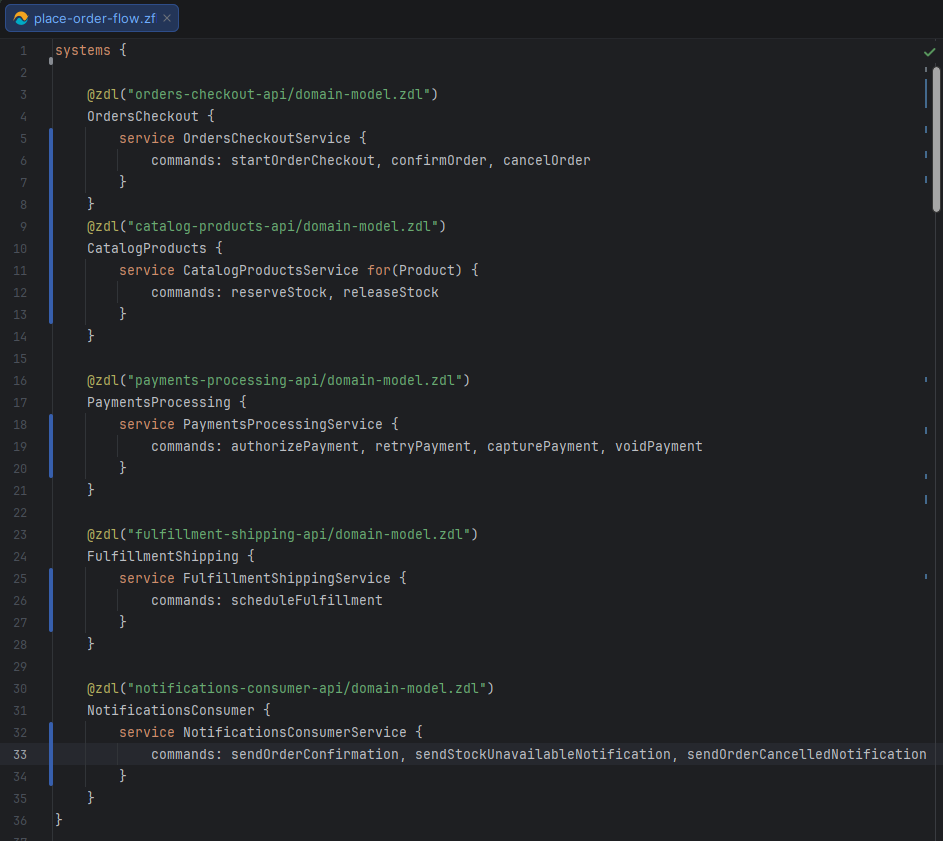Open the payments-processing-api/domain-model.zdl path string
Screen dimensions: 943x841
point(295,381)
